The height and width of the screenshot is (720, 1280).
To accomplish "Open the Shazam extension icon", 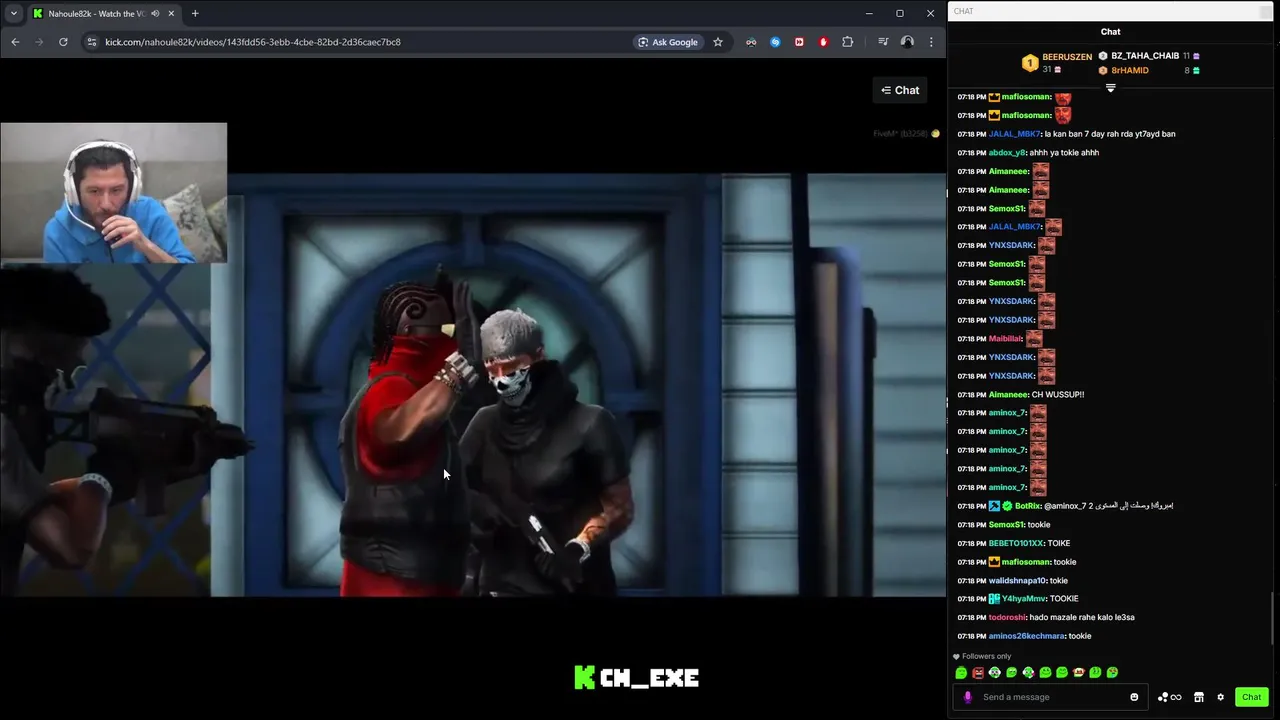I will click(x=775, y=42).
